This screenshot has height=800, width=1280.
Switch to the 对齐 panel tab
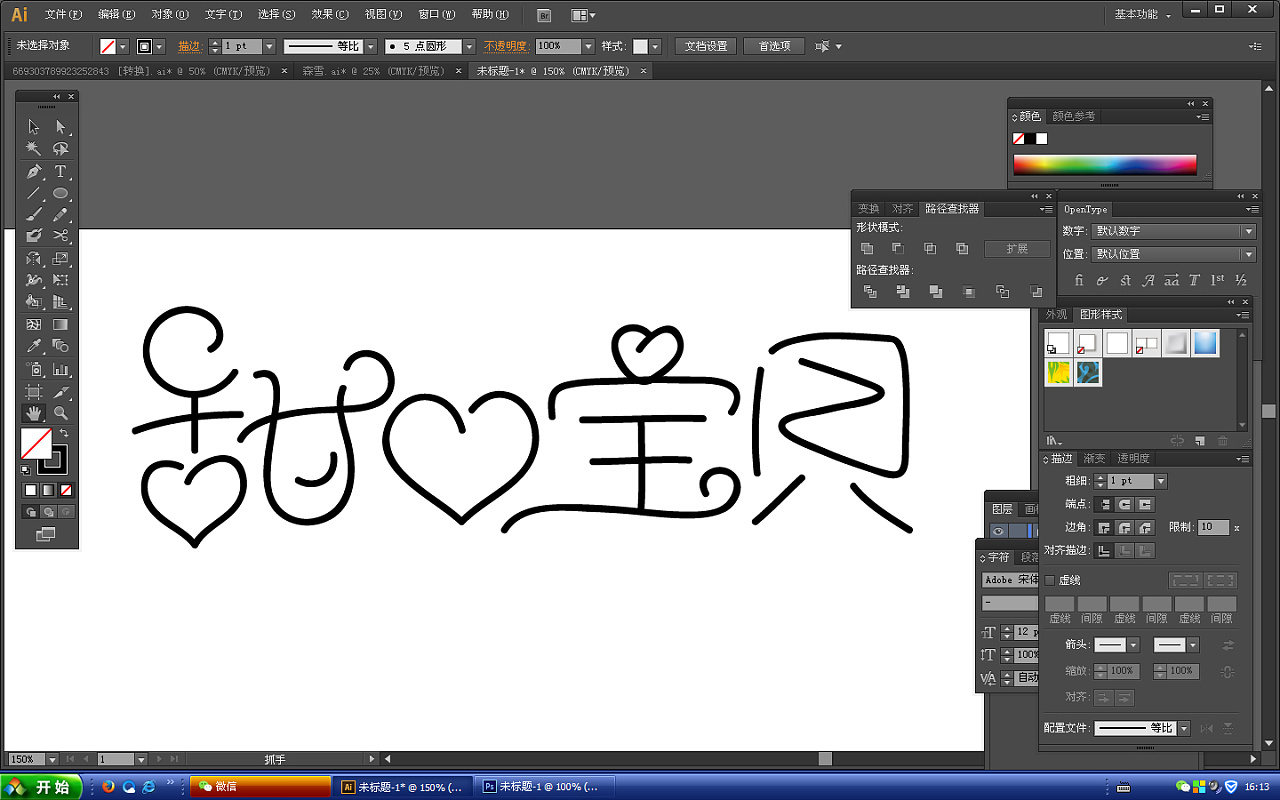903,209
